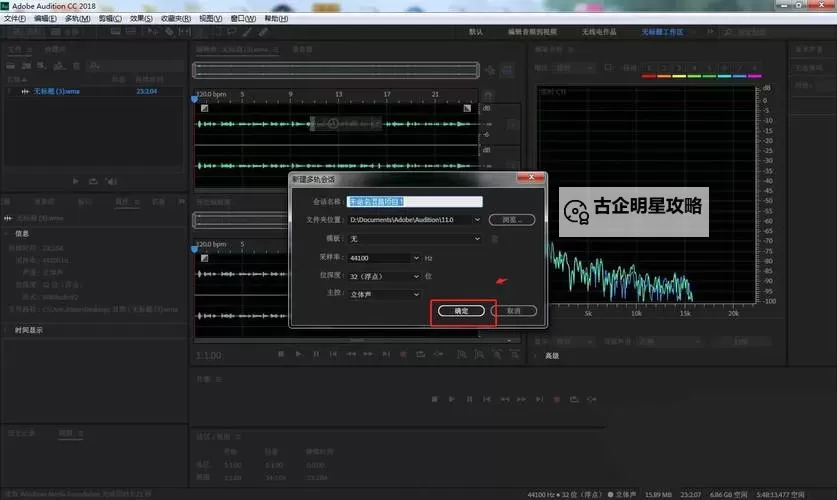The image size is (837, 500).
Task: Click the magenta hold color swatch
Action: [755, 76]
